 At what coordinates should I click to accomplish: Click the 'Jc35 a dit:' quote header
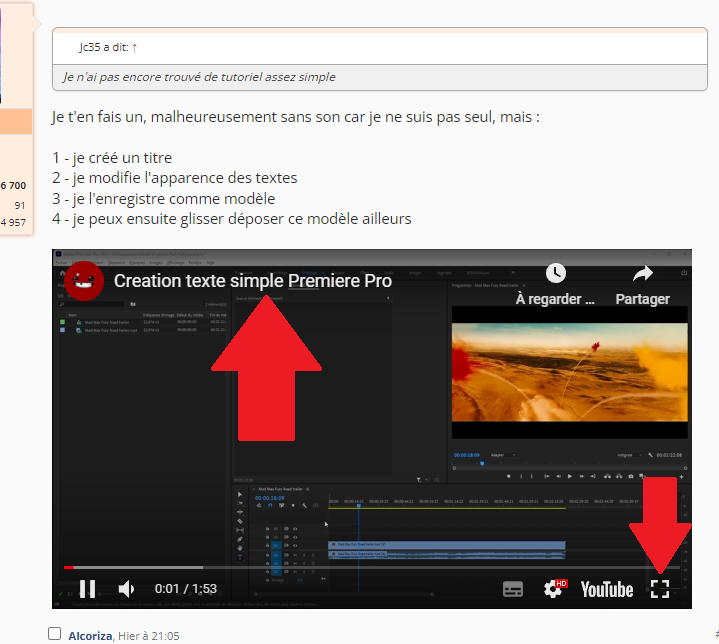(x=104, y=47)
